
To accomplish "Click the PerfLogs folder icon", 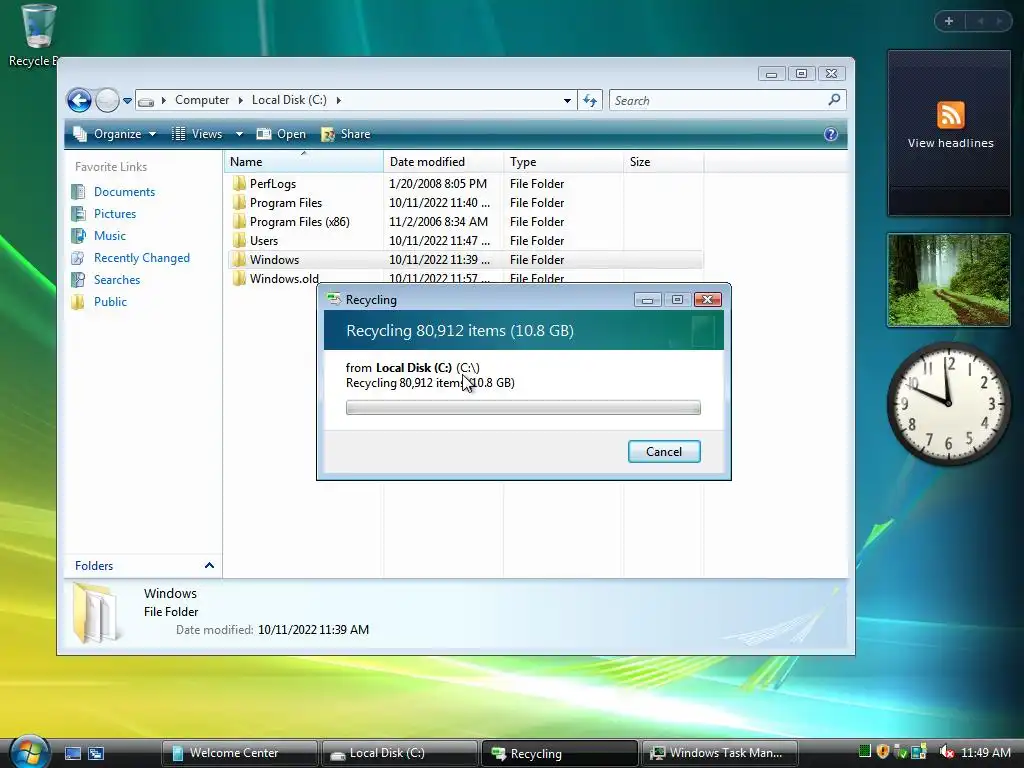I will [239, 184].
